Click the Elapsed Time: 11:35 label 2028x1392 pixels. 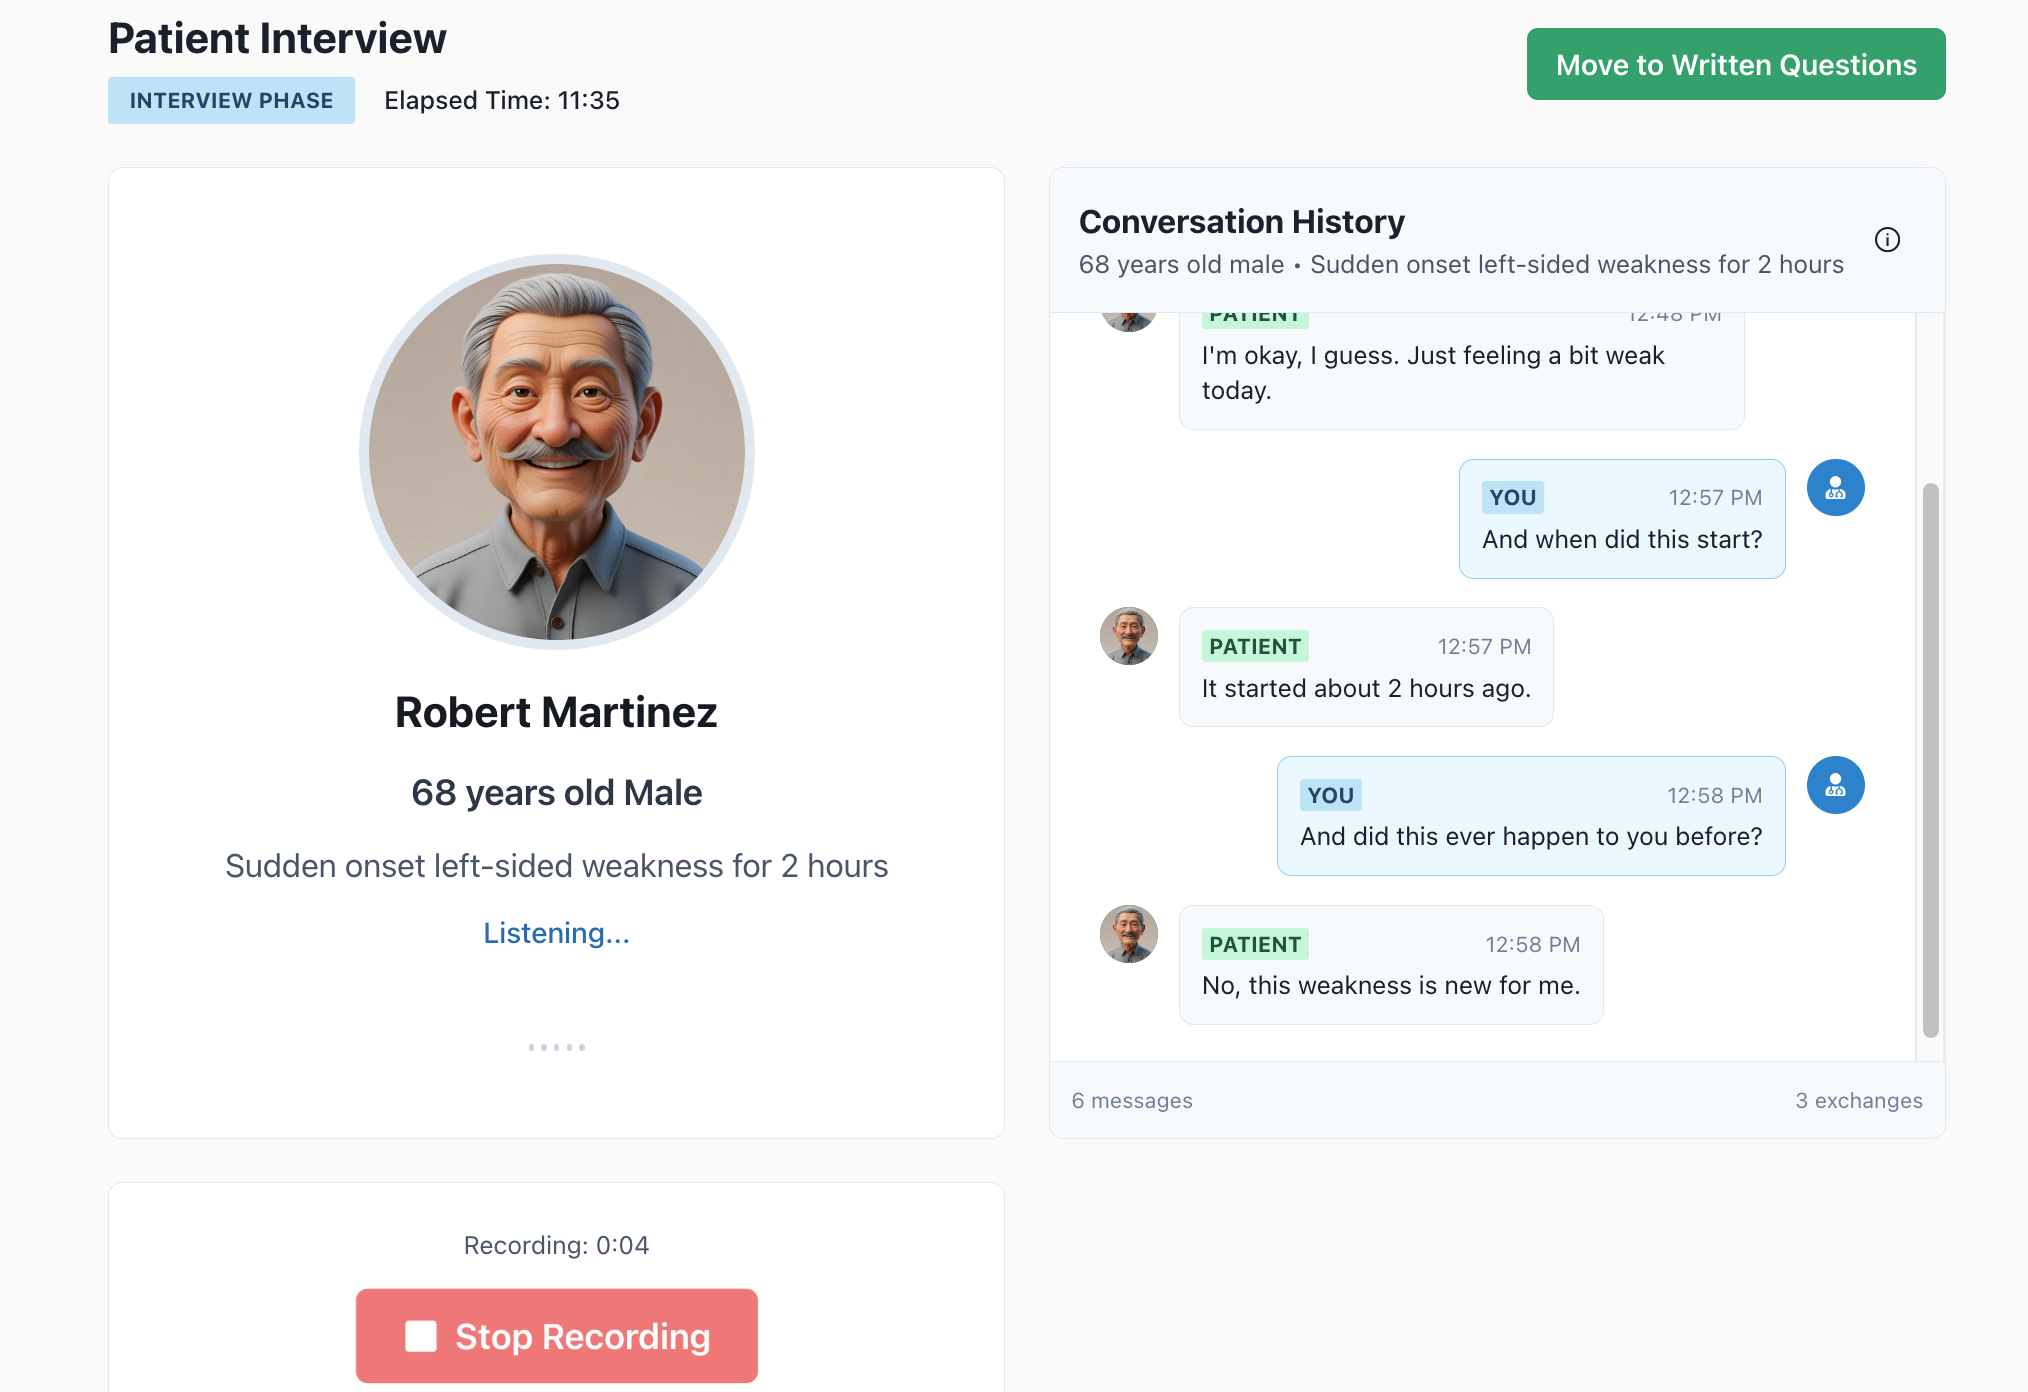pyautogui.click(x=502, y=100)
